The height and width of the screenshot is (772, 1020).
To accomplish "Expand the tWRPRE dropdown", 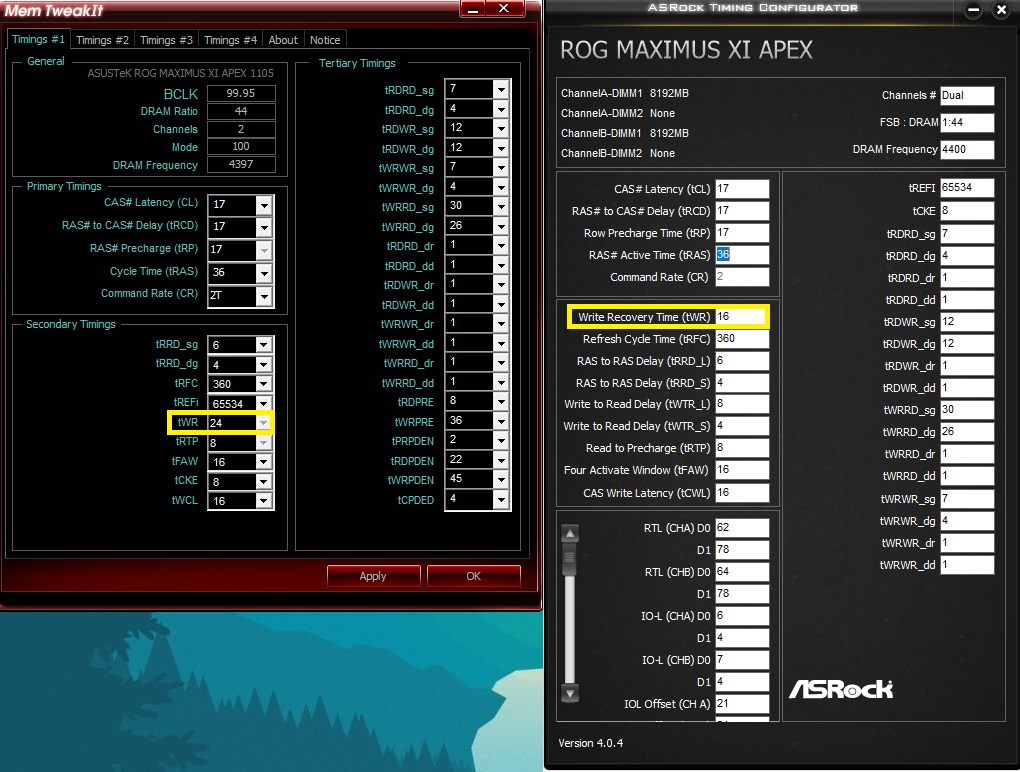I will click(500, 421).
